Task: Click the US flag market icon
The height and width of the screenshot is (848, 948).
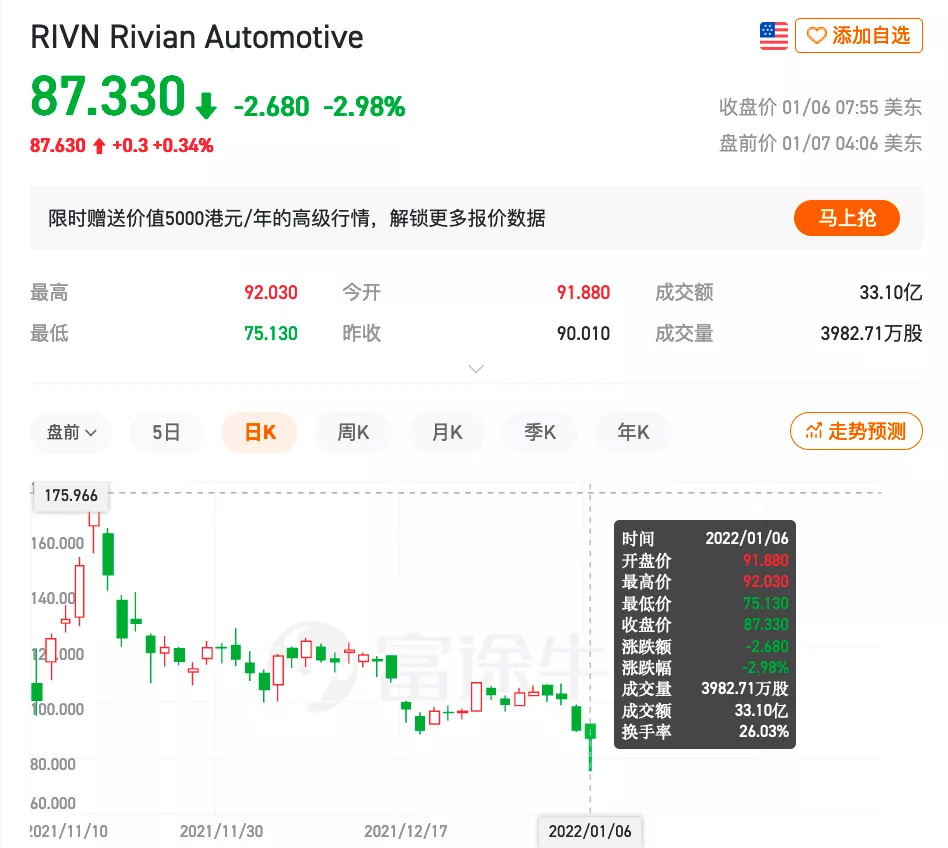Action: 773,36
